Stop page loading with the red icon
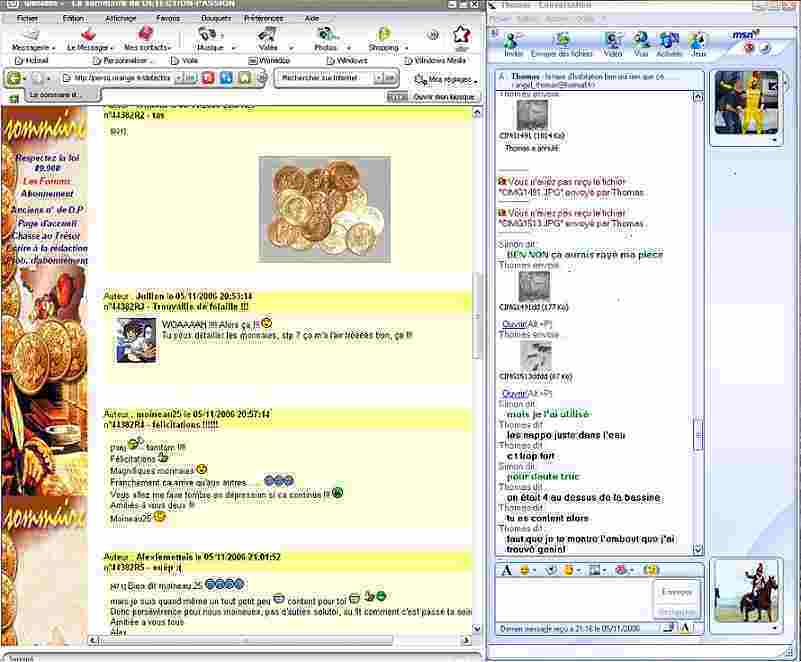 (207, 78)
